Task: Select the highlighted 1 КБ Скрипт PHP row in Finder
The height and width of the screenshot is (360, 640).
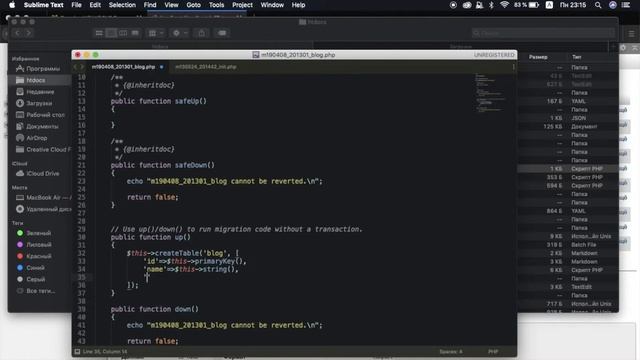Action: coord(567,169)
